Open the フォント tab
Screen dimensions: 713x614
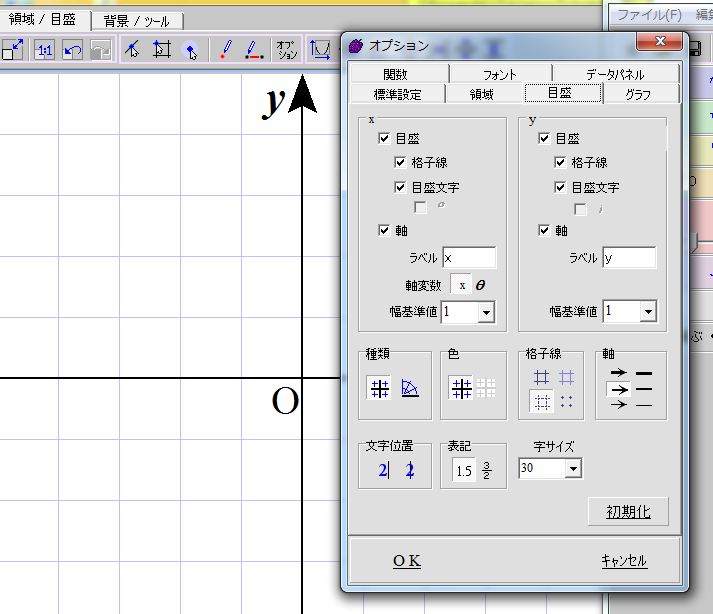point(500,74)
